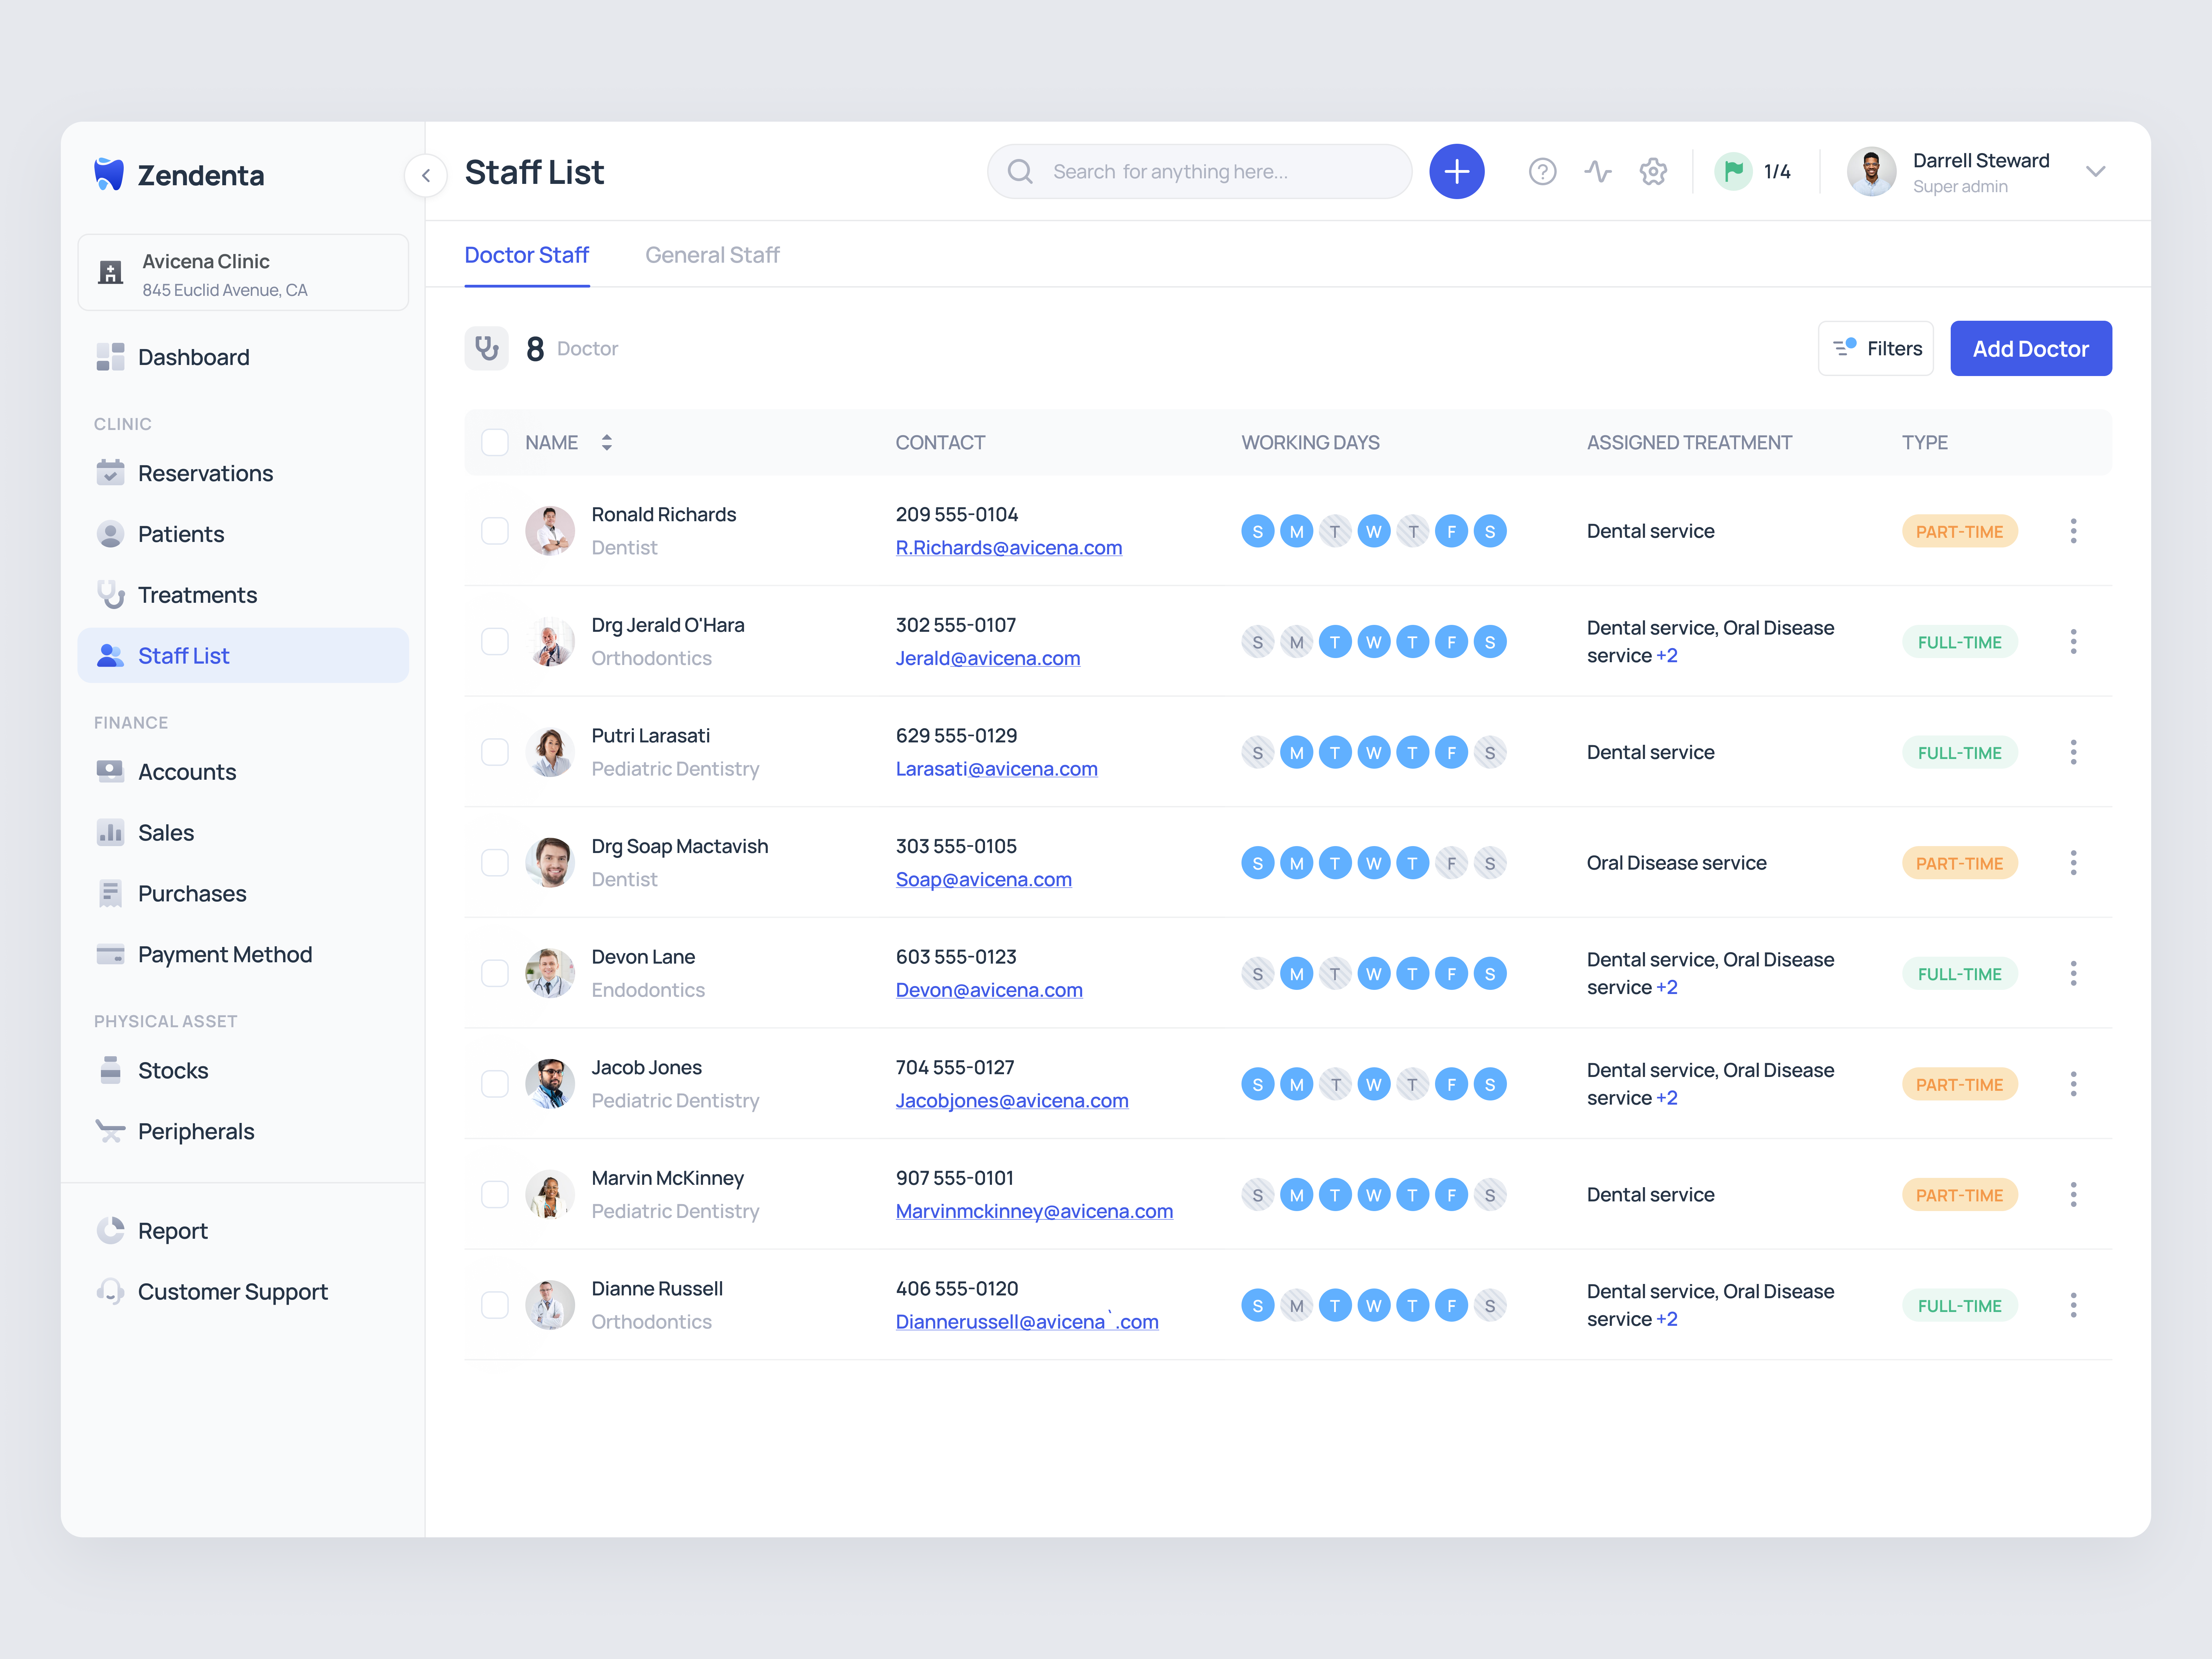This screenshot has height=1659, width=2212.
Task: Click the stethoscope icon beside doctor count
Action: [x=487, y=348]
